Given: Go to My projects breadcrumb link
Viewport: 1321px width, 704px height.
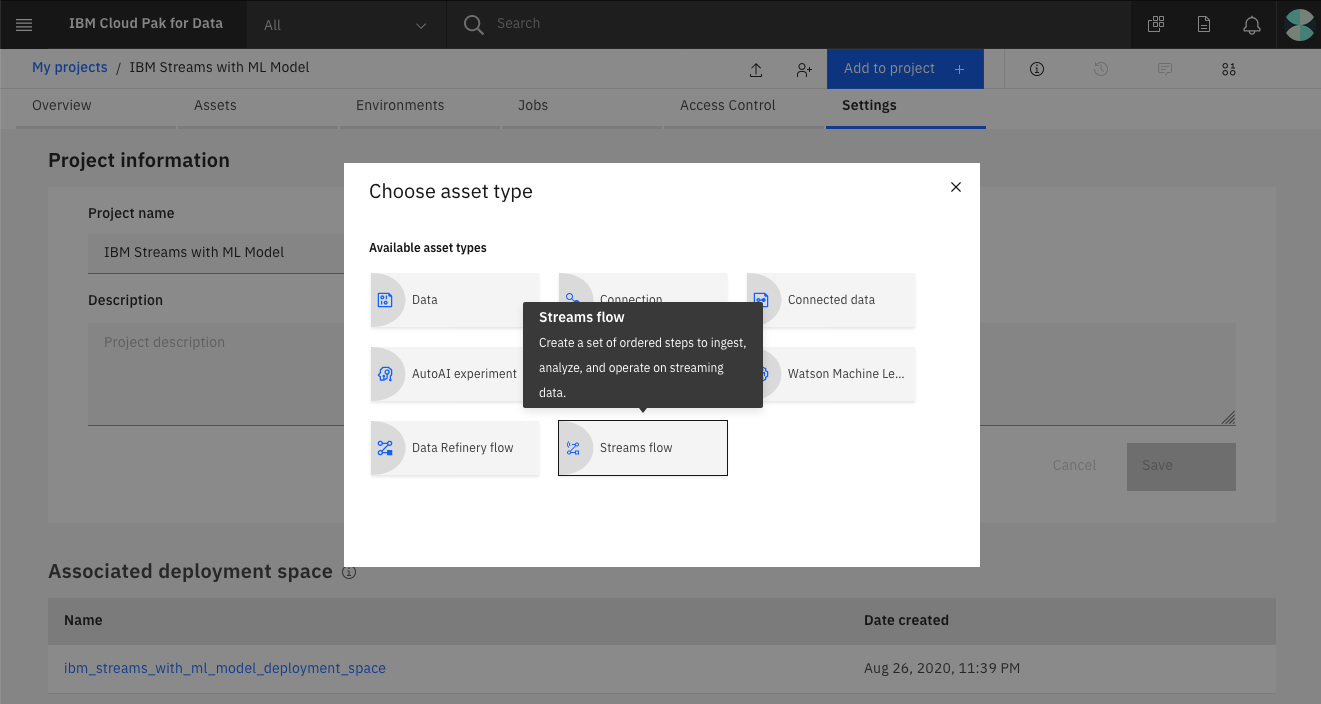Looking at the screenshot, I should (x=69, y=67).
